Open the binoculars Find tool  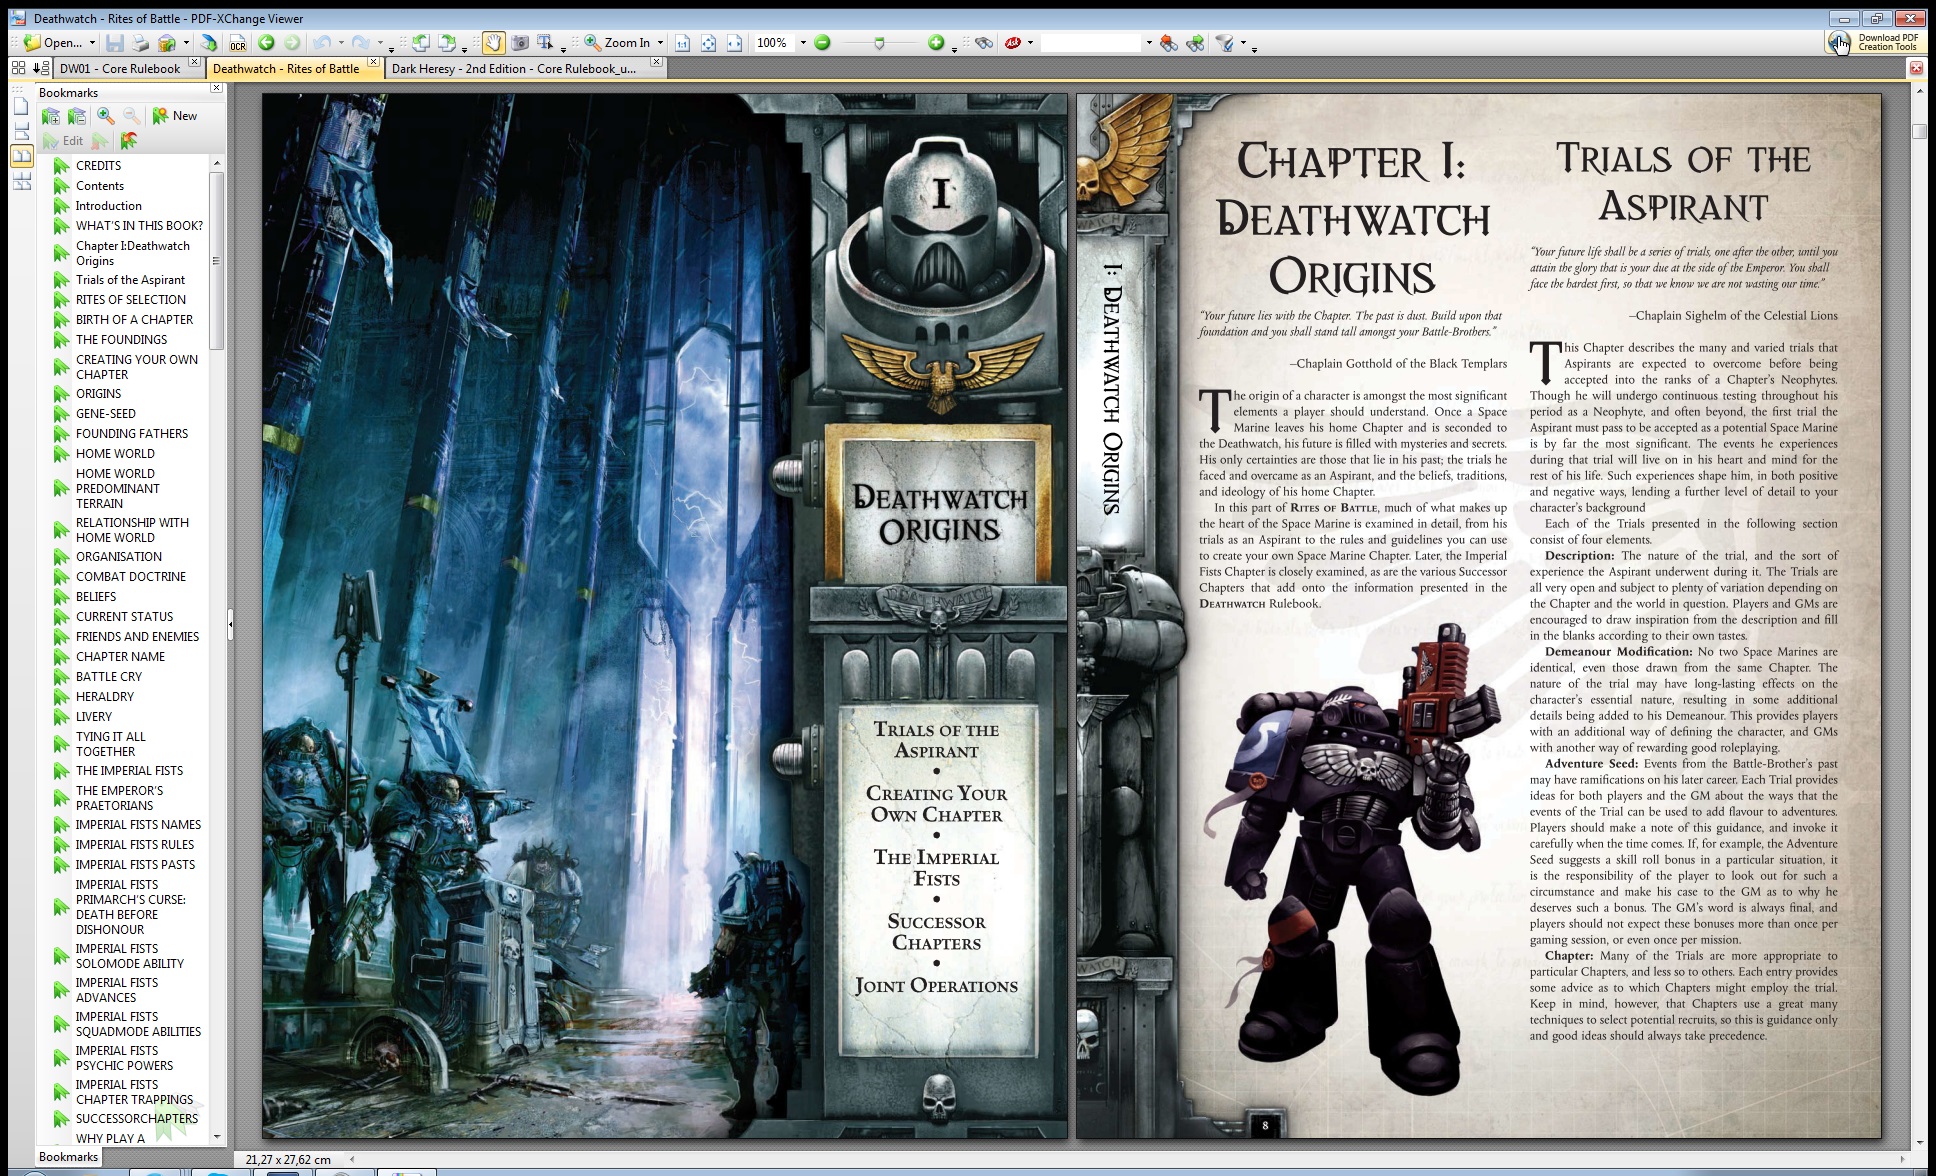pyautogui.click(x=984, y=43)
